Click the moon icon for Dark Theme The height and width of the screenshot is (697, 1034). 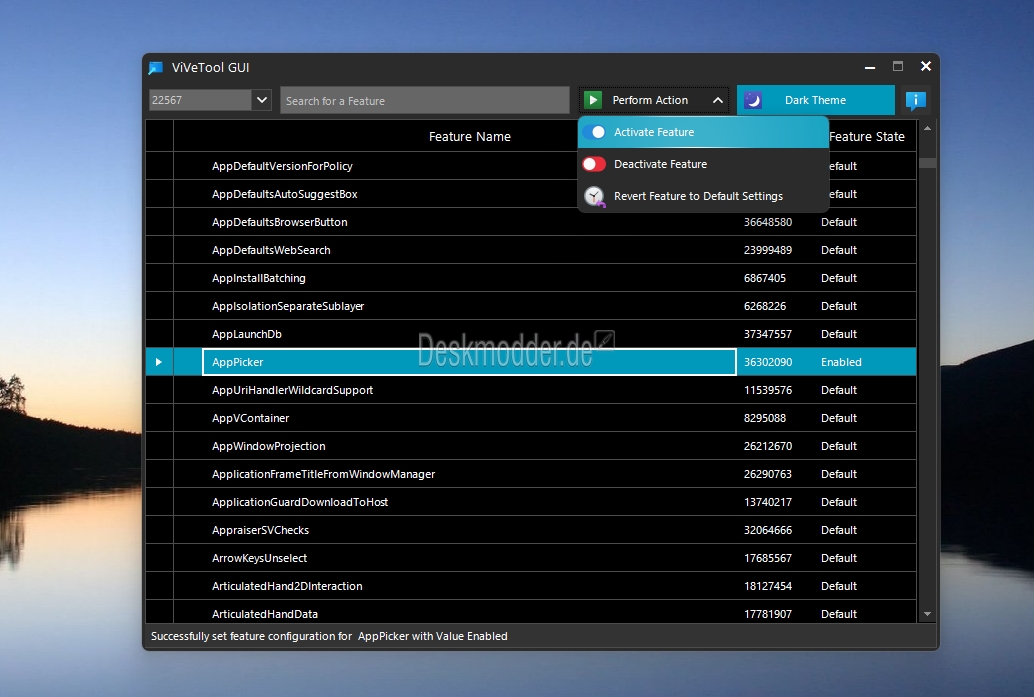752,100
